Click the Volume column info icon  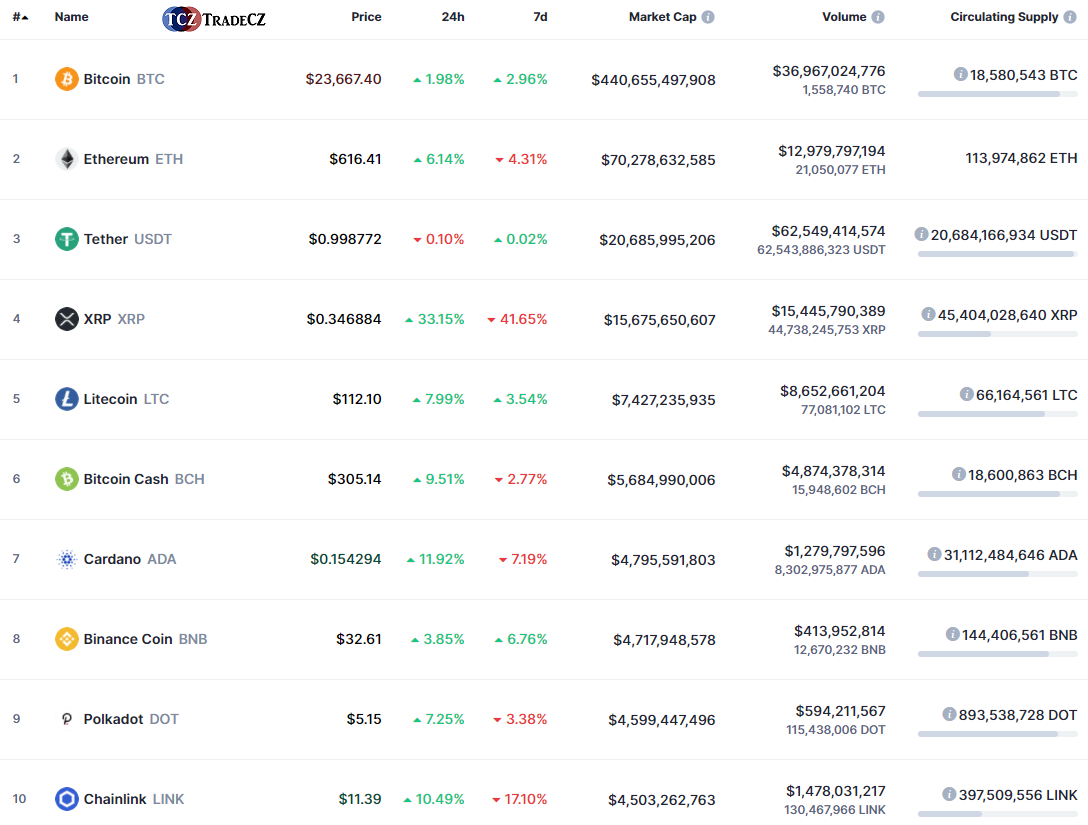tap(878, 17)
